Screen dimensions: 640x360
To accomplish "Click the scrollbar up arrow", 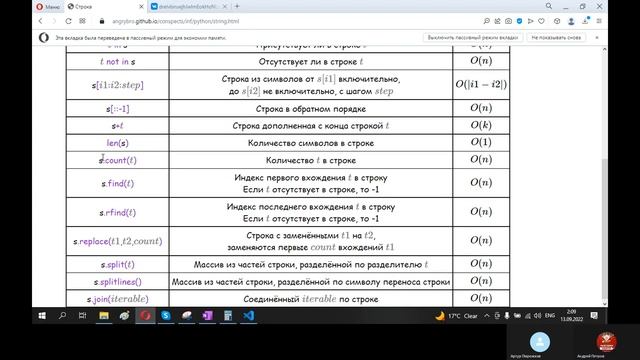I will [x=604, y=49].
